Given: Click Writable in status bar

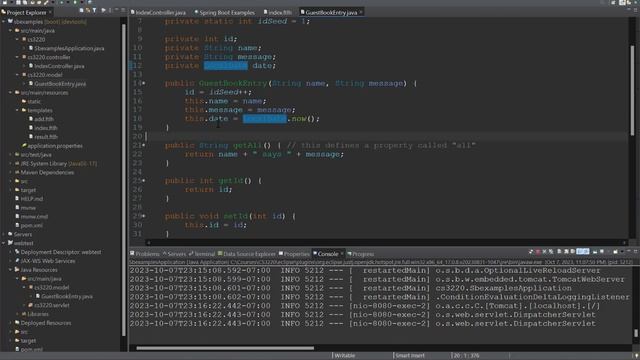Looking at the screenshot, I should pyautogui.click(x=344, y=356).
